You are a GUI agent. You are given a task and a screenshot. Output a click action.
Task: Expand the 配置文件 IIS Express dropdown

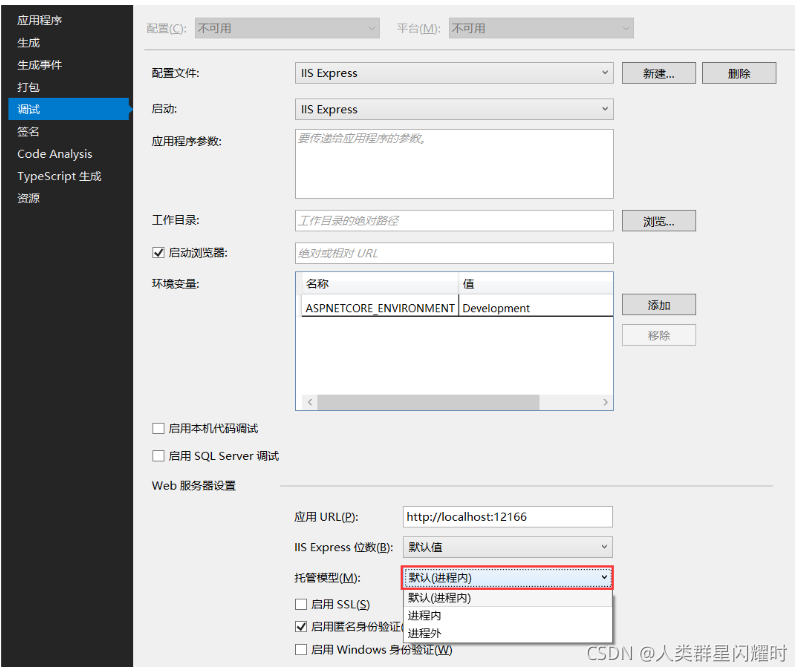pyautogui.click(x=454, y=73)
